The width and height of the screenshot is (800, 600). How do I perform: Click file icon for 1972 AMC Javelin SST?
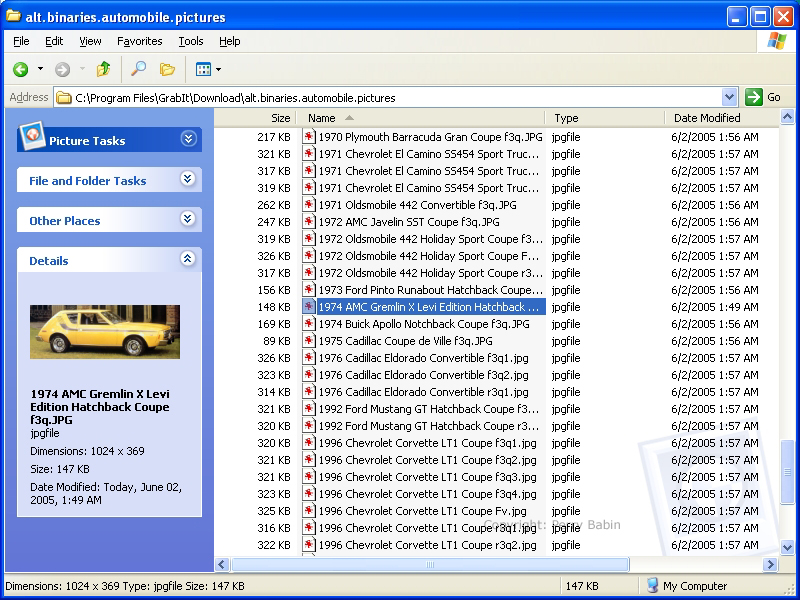click(x=308, y=222)
